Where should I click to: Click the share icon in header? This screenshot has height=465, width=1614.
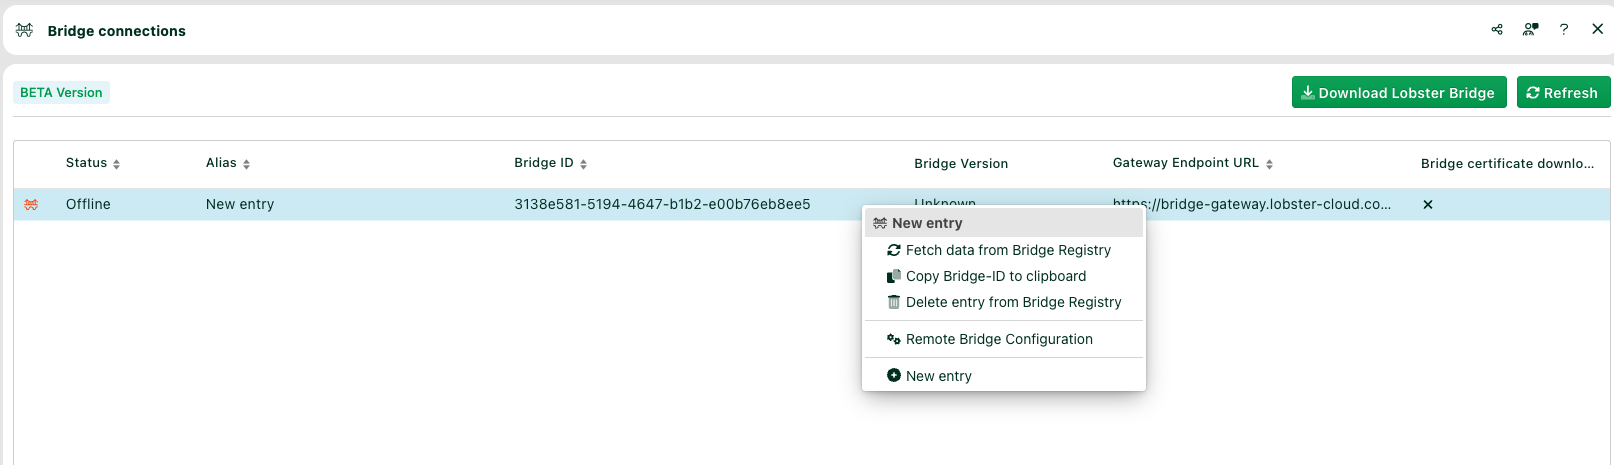point(1497,30)
